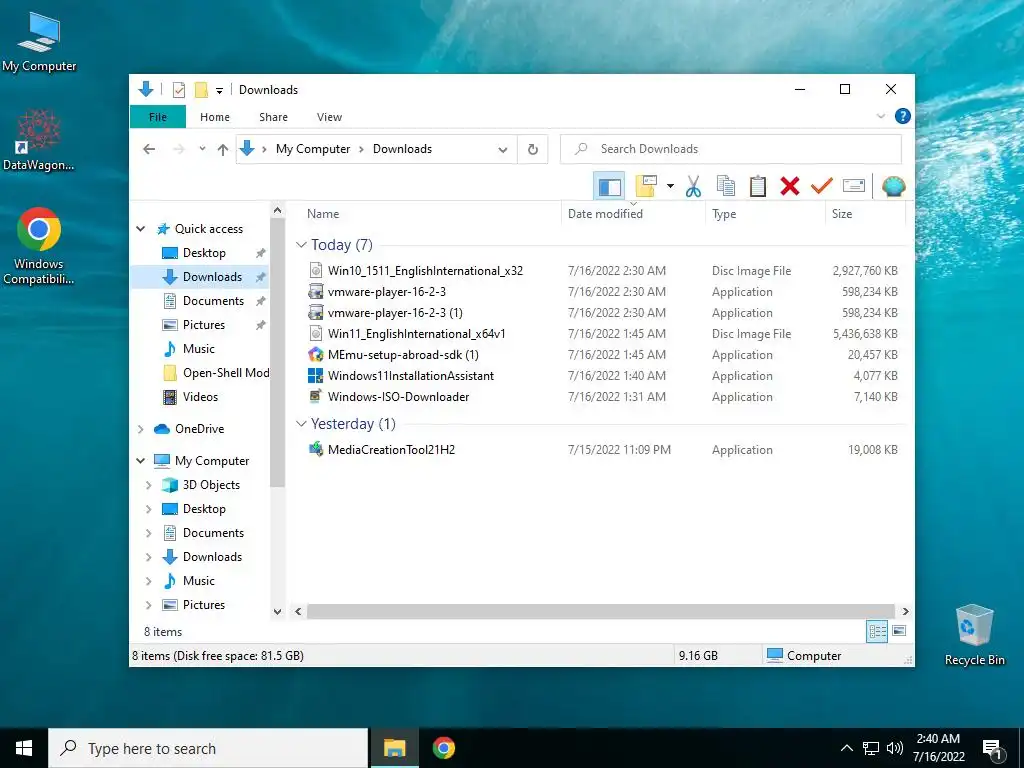Select Win11_EnglishInternational_x64v1 file
1024x768 pixels.
click(x=603, y=333)
